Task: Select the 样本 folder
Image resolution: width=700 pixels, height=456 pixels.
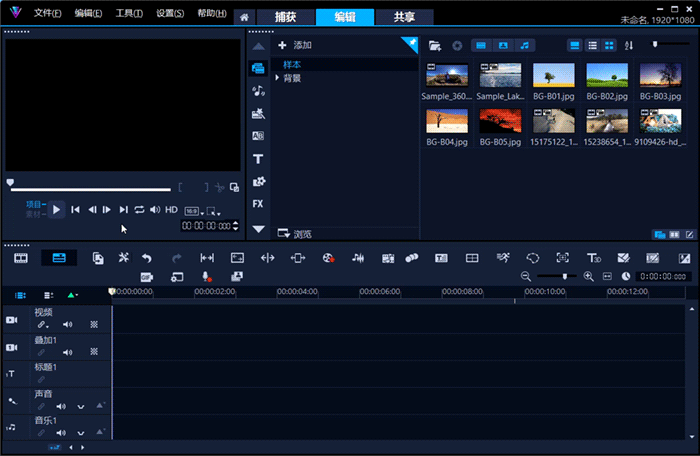Action: pyautogui.click(x=292, y=64)
